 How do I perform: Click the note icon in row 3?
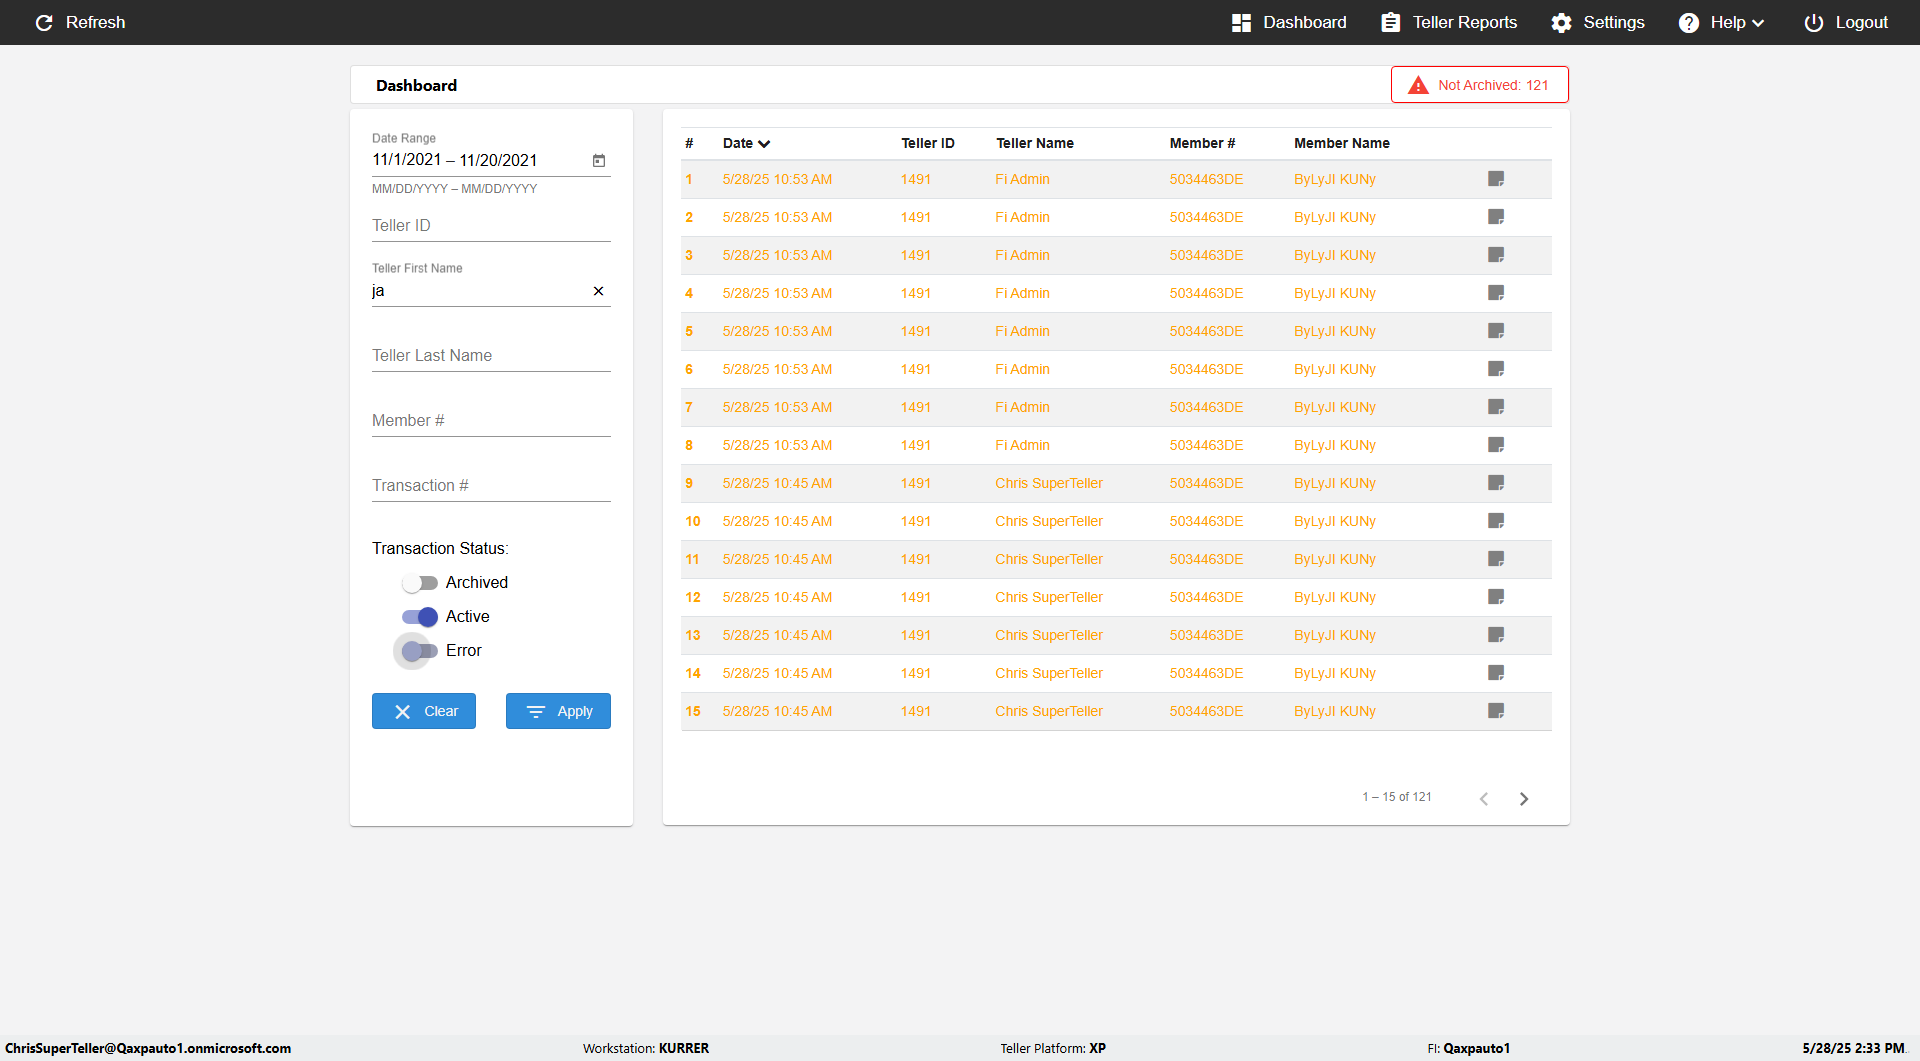1496,255
